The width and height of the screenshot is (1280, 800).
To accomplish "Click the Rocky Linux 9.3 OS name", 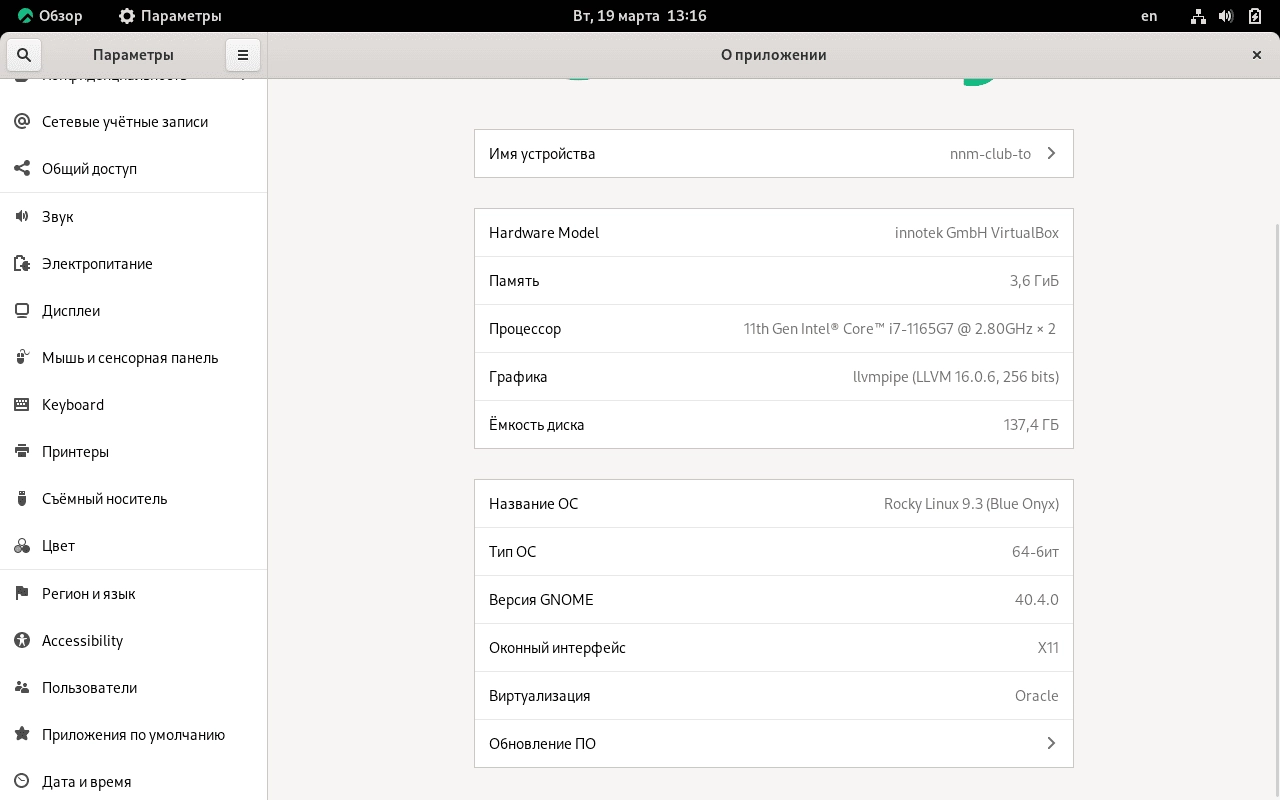I will [971, 504].
